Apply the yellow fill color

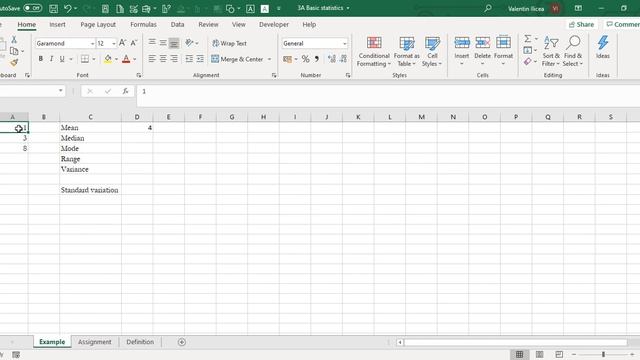[108, 59]
